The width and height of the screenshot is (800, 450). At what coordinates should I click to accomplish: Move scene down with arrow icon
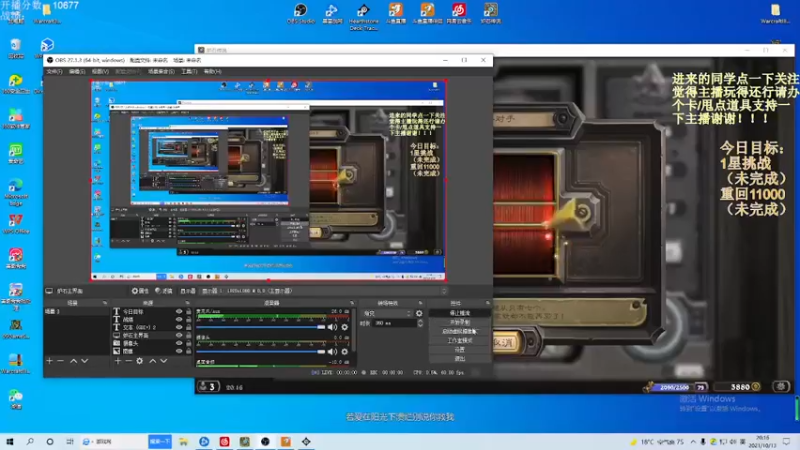(x=85, y=361)
